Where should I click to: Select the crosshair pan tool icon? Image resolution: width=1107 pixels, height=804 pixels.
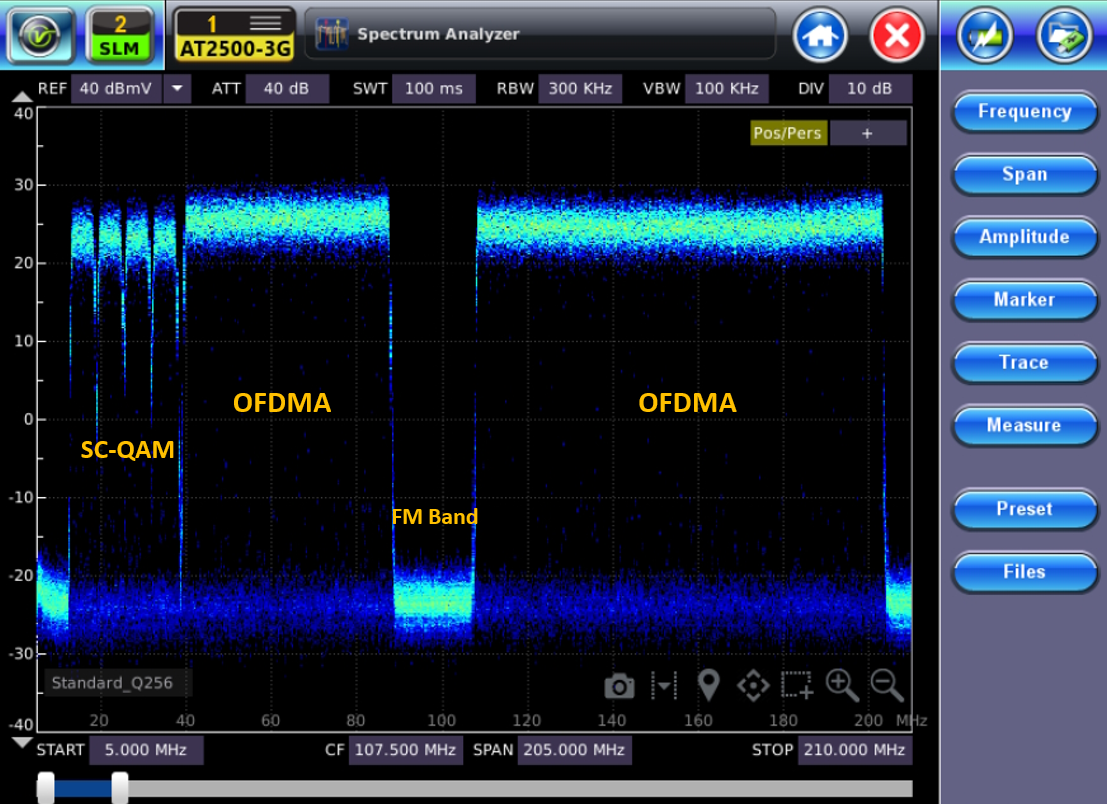tap(753, 687)
